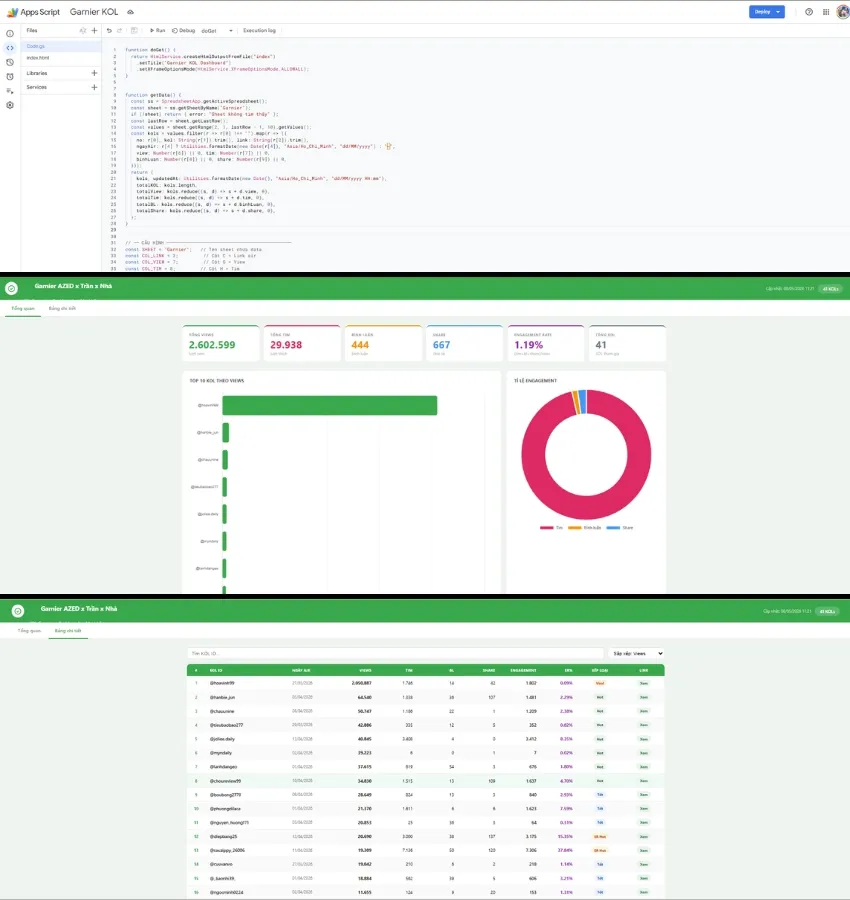
Task: Click the ENGAGEMENT column header
Action: click(523, 670)
